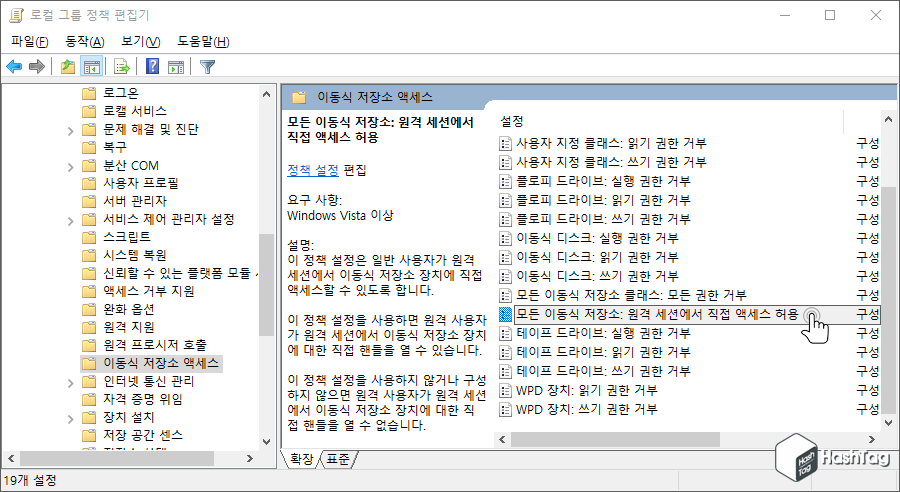Click policy icon for 이동식 디스크: 읽기 권한 거부
This screenshot has height=492, width=900.
point(505,257)
